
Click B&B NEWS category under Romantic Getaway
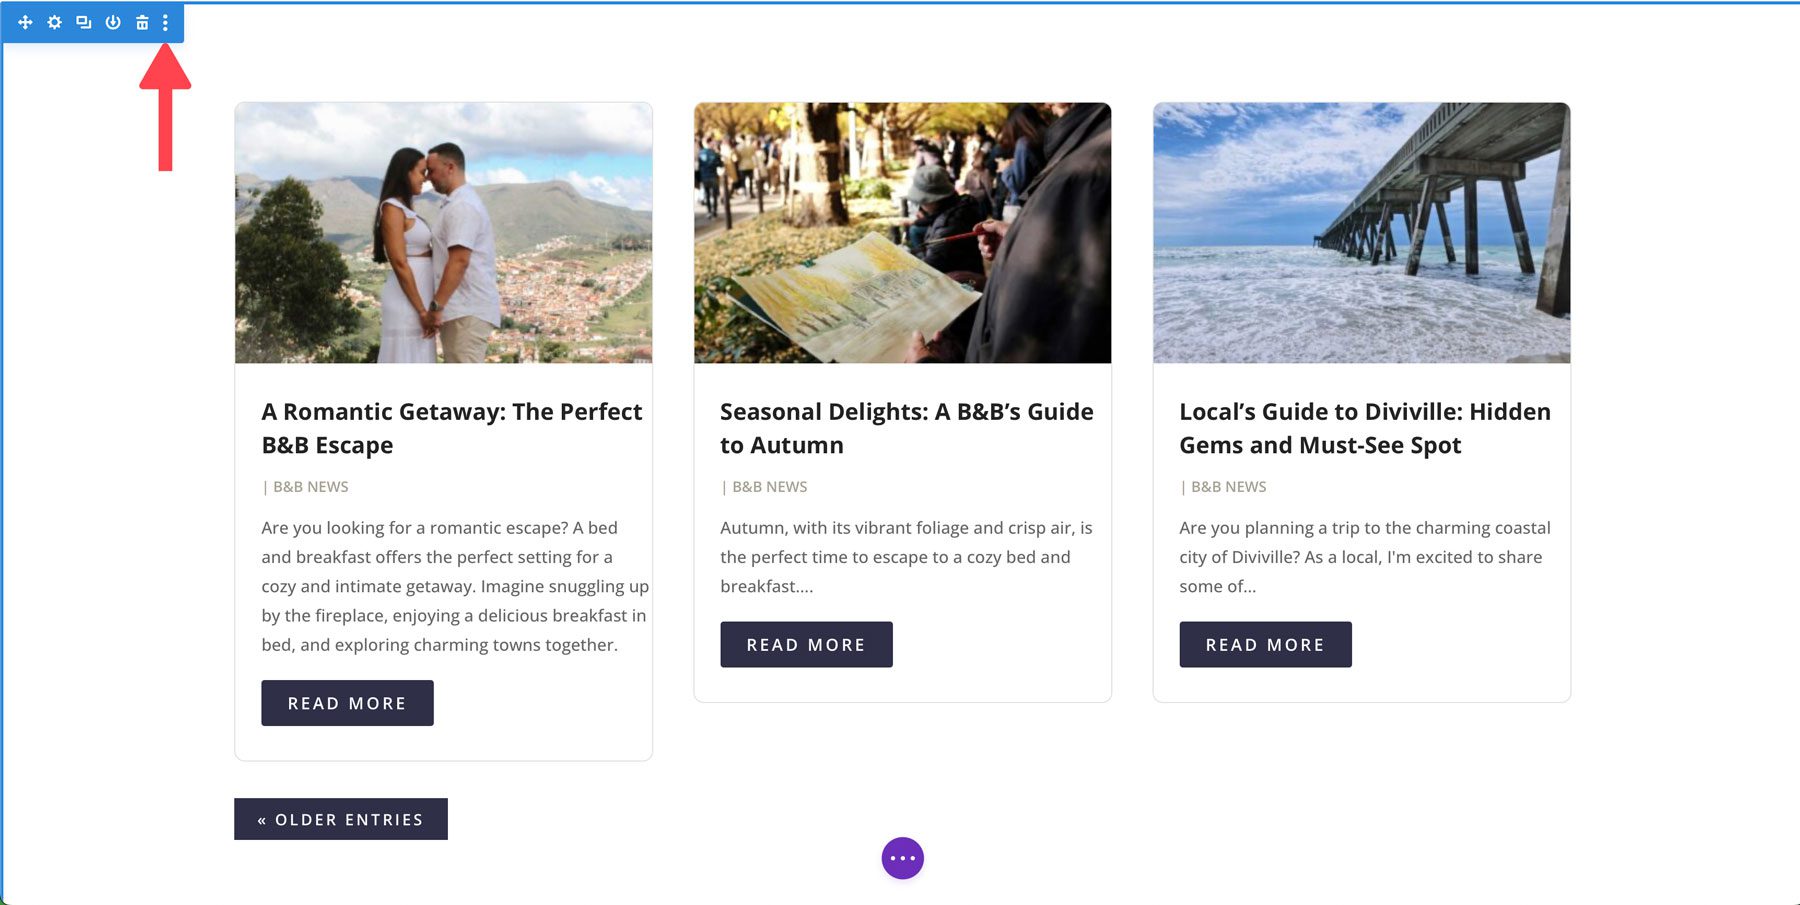pyautogui.click(x=311, y=487)
